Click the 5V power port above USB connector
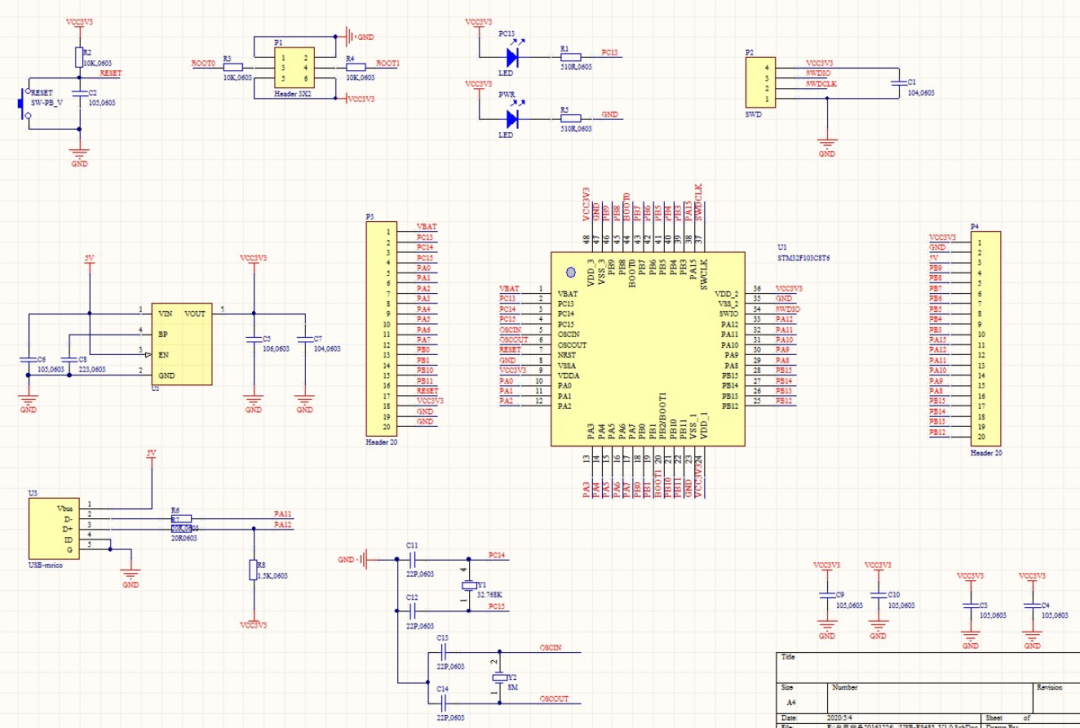The height and width of the screenshot is (728, 1080). (x=151, y=454)
